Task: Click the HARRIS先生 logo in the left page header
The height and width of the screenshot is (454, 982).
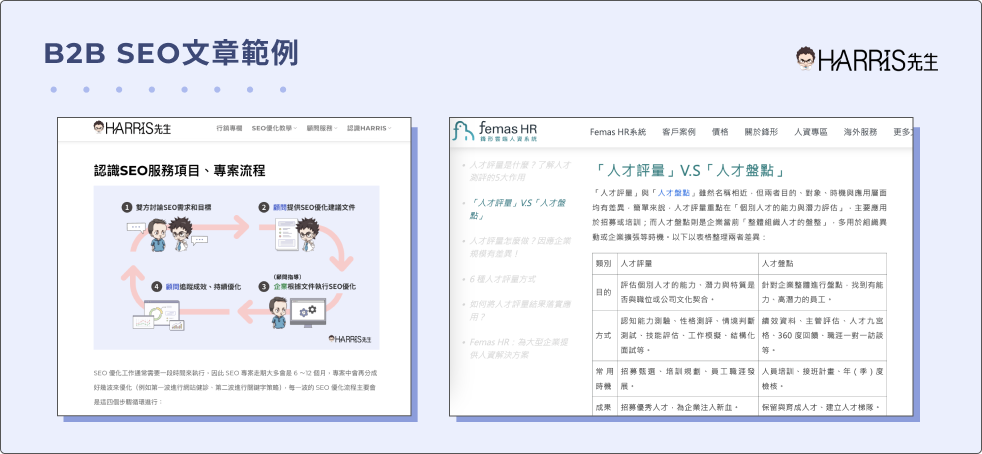Action: click(132, 128)
